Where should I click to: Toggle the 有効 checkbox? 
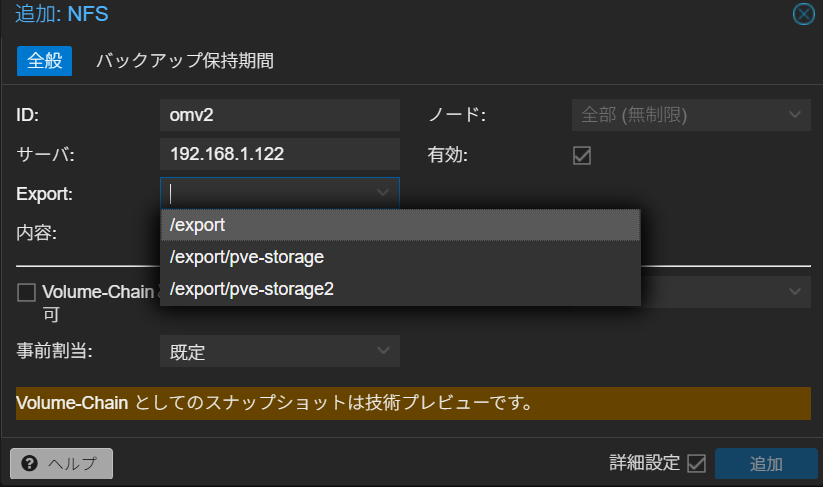click(582, 155)
